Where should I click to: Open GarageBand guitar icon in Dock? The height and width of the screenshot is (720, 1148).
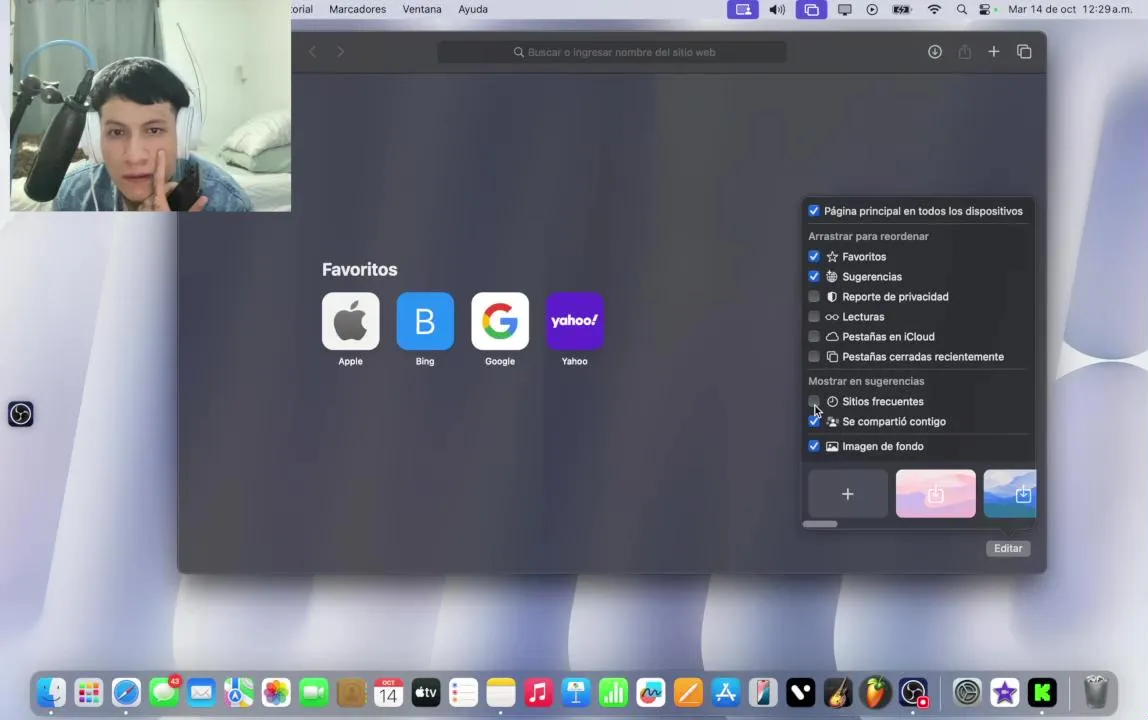click(838, 692)
